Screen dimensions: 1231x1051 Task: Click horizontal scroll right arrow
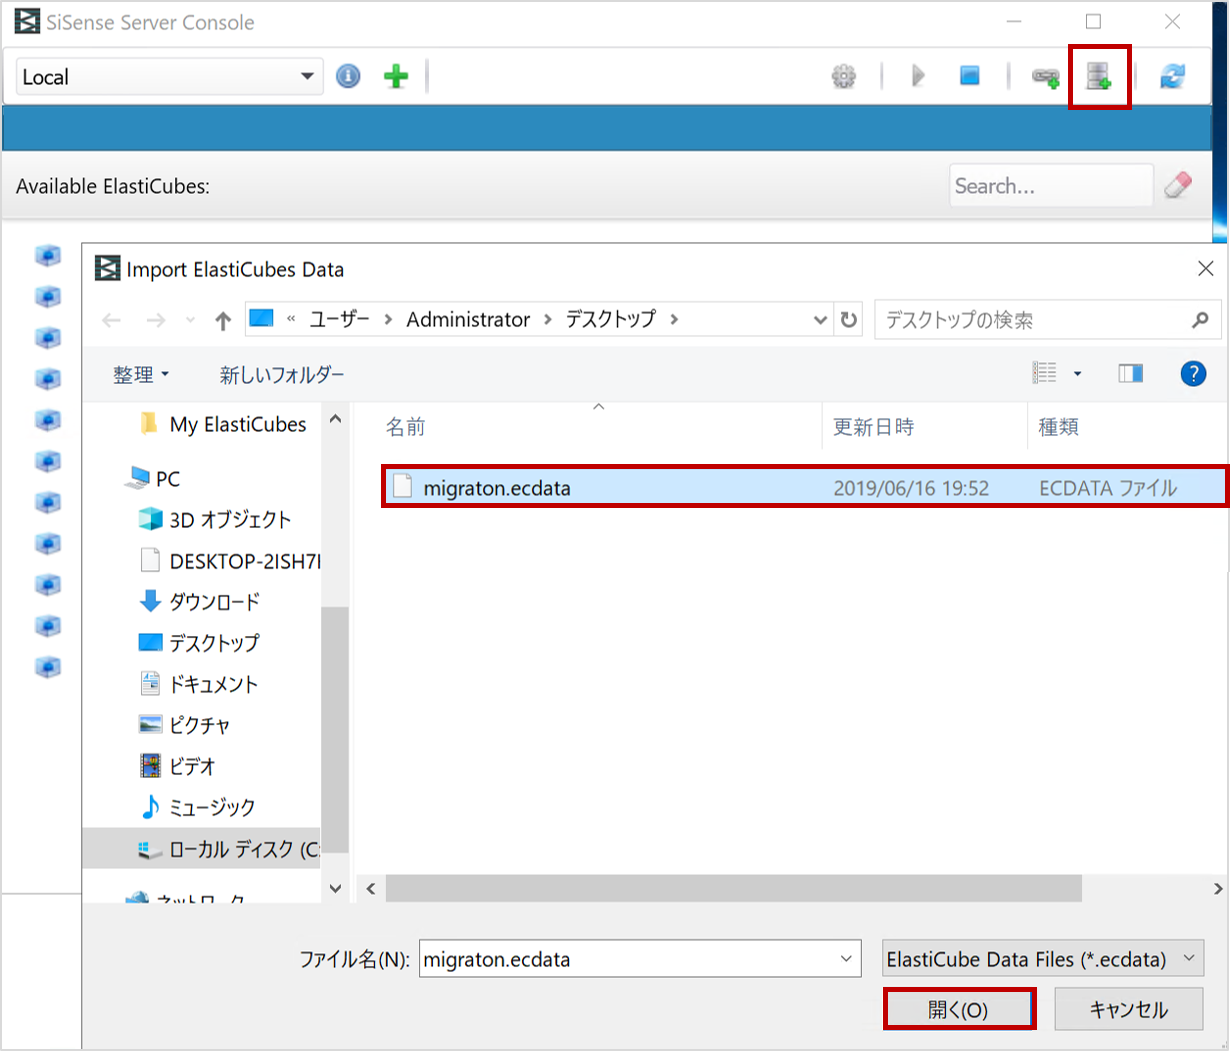[1217, 888]
